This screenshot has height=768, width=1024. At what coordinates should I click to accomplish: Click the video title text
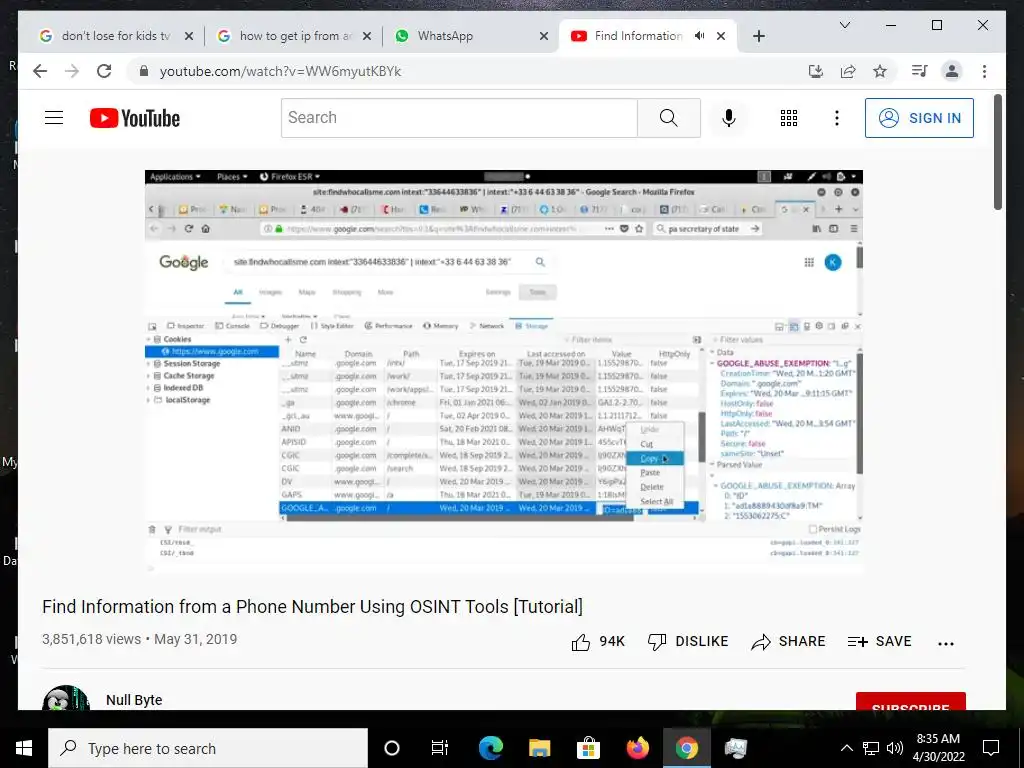point(312,607)
